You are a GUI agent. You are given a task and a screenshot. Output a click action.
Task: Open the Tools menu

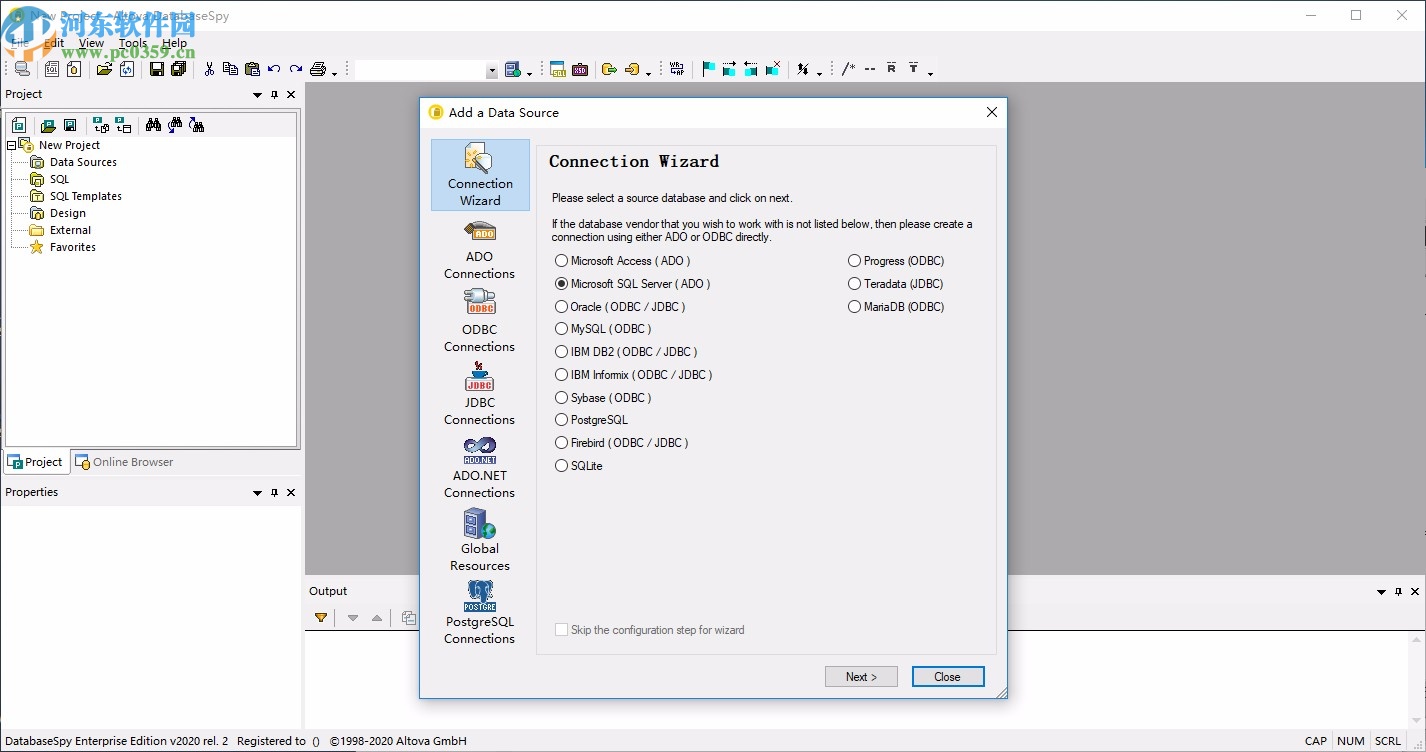tap(133, 43)
